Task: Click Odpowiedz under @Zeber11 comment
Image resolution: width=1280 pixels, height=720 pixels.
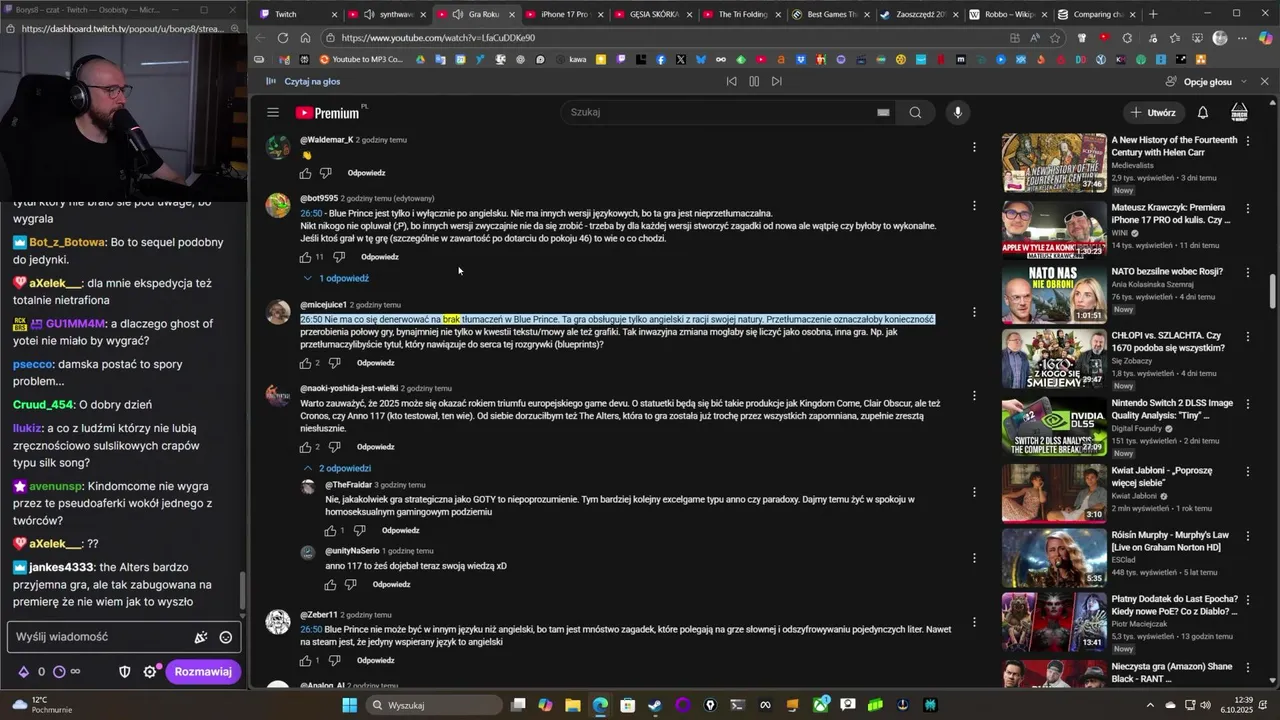Action: (x=375, y=661)
